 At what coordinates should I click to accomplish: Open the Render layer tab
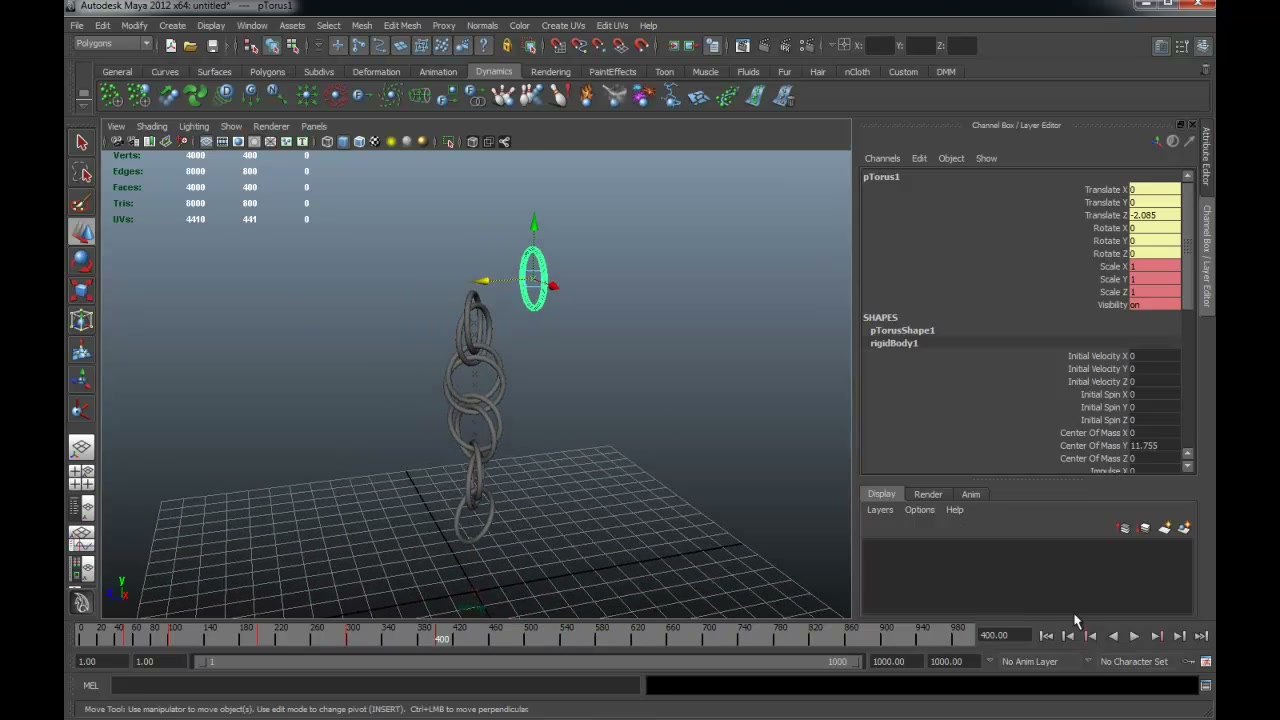coord(928,494)
